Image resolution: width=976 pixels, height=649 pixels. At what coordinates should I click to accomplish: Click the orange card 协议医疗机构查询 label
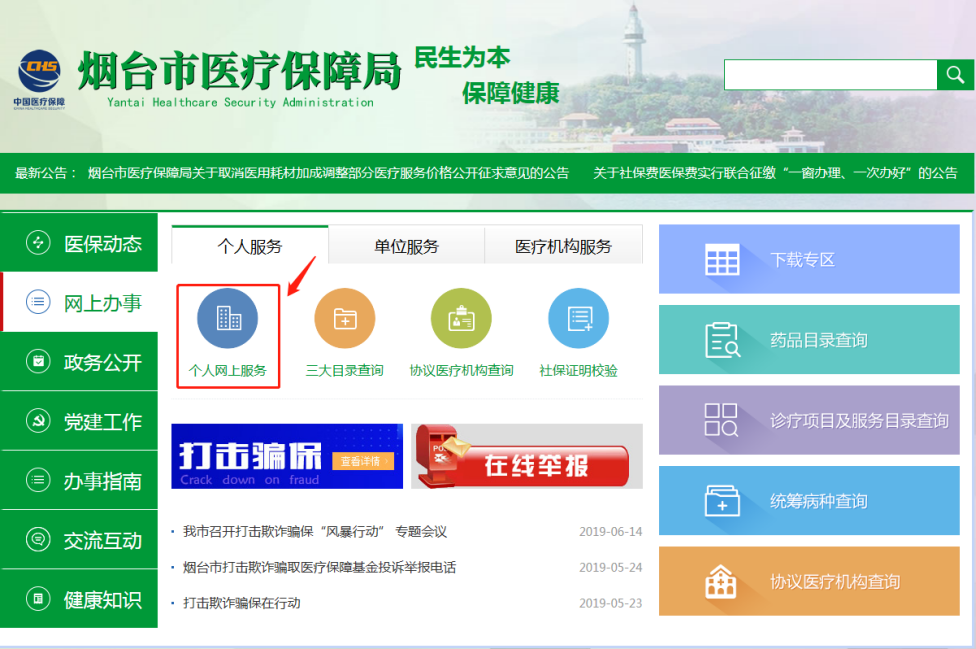pyautogui.click(x=835, y=582)
